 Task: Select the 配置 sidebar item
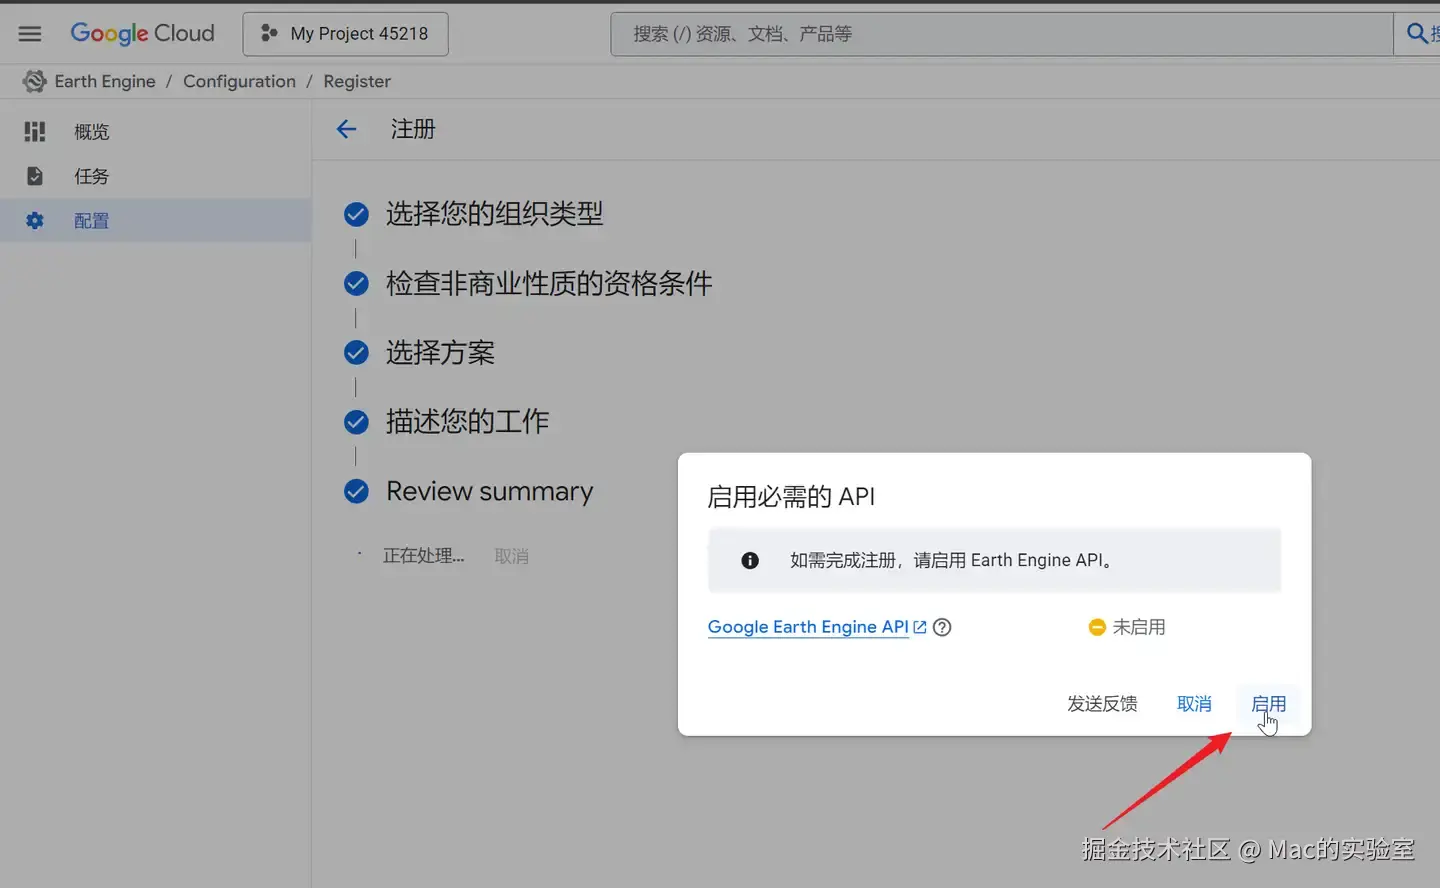pos(155,220)
